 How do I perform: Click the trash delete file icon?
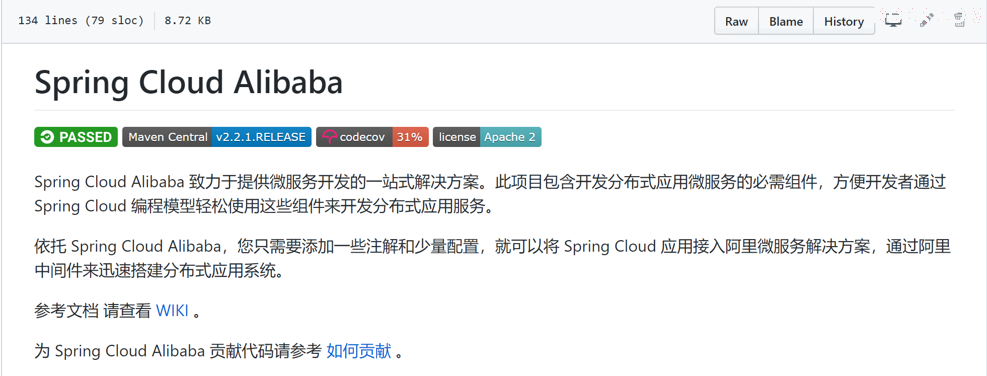point(958,20)
